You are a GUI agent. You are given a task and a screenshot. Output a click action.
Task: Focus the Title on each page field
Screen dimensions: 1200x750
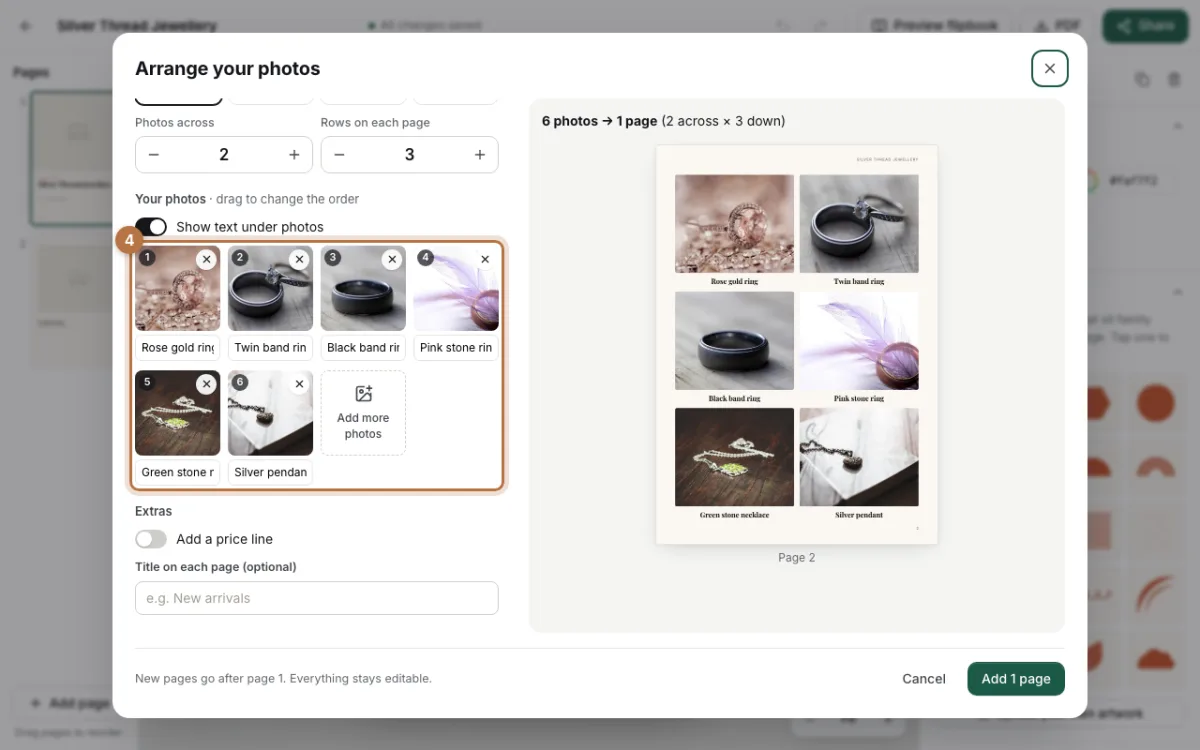(316, 598)
